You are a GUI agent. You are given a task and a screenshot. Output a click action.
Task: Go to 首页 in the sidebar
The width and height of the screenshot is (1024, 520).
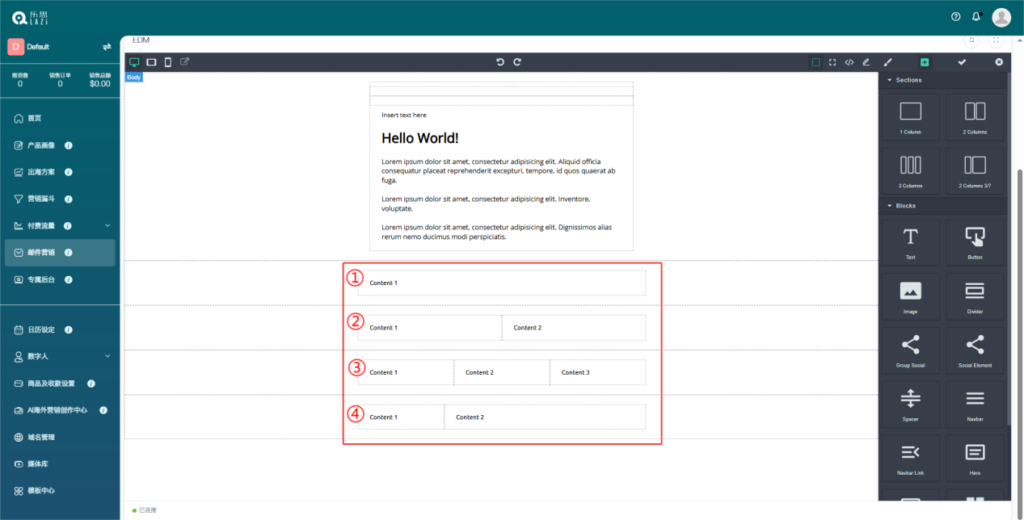point(34,118)
